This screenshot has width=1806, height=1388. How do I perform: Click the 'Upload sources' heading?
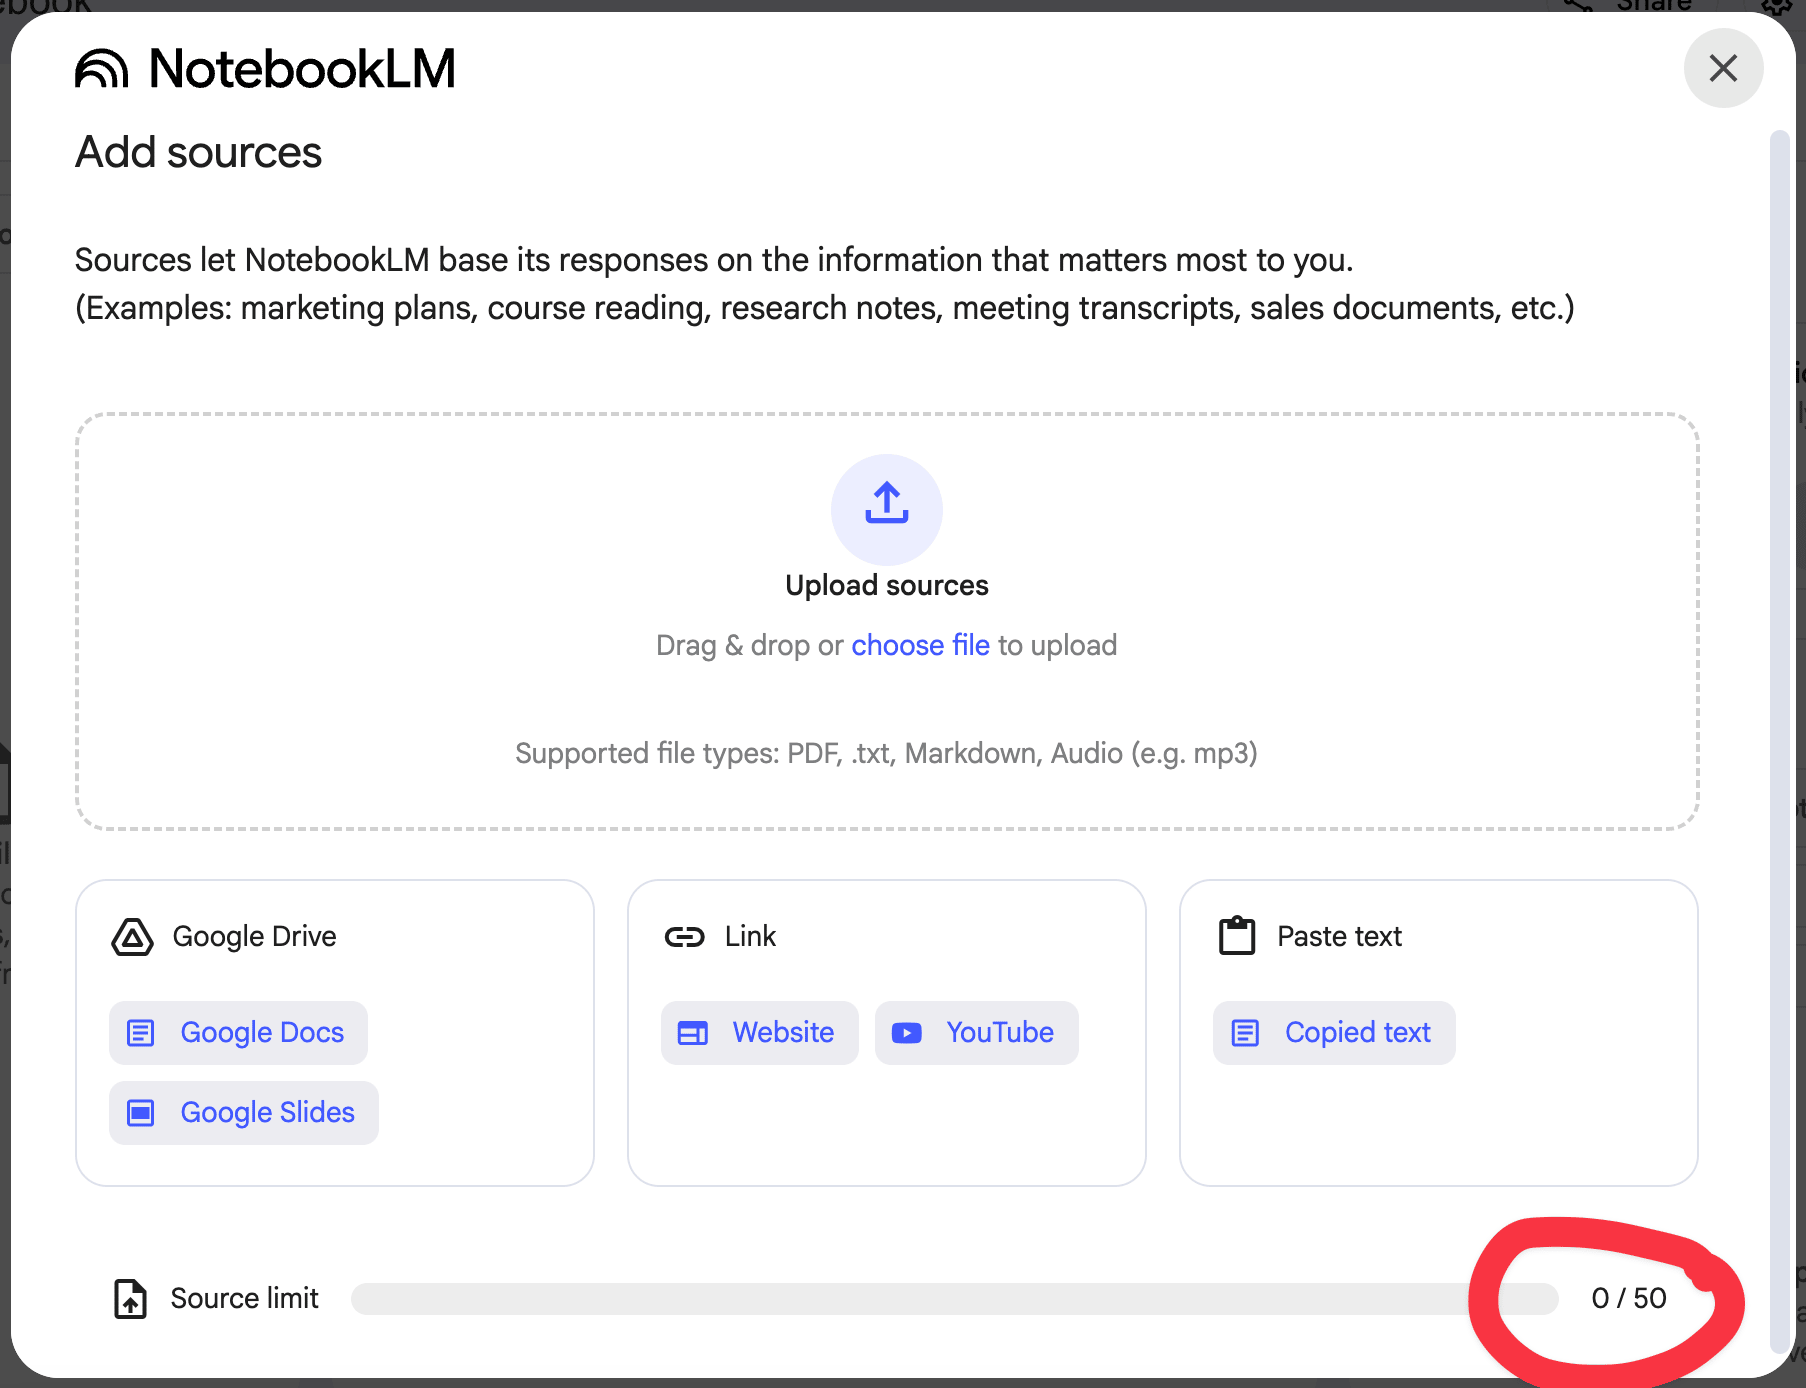887,585
